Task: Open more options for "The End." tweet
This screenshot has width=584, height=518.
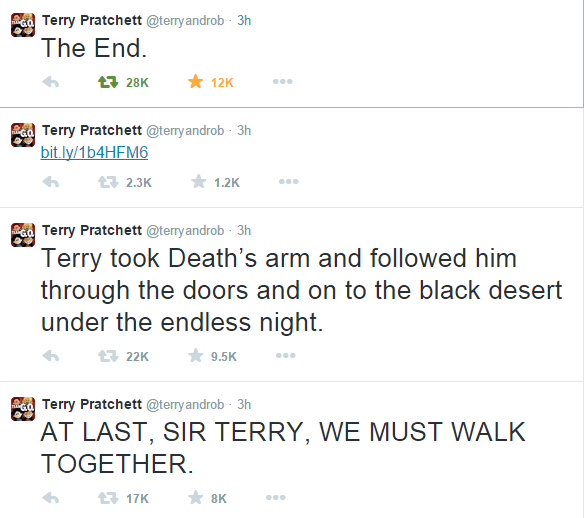Action: 283,82
